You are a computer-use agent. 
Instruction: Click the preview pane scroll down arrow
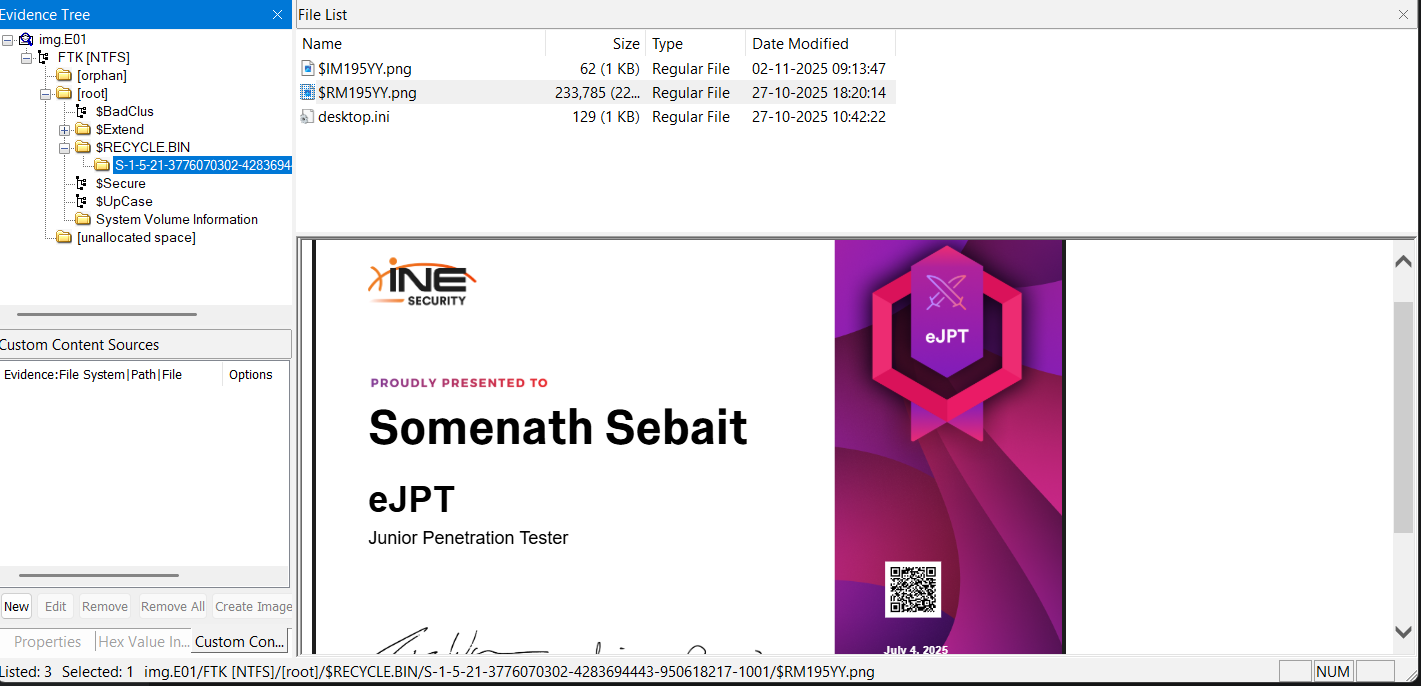pyautogui.click(x=1404, y=632)
